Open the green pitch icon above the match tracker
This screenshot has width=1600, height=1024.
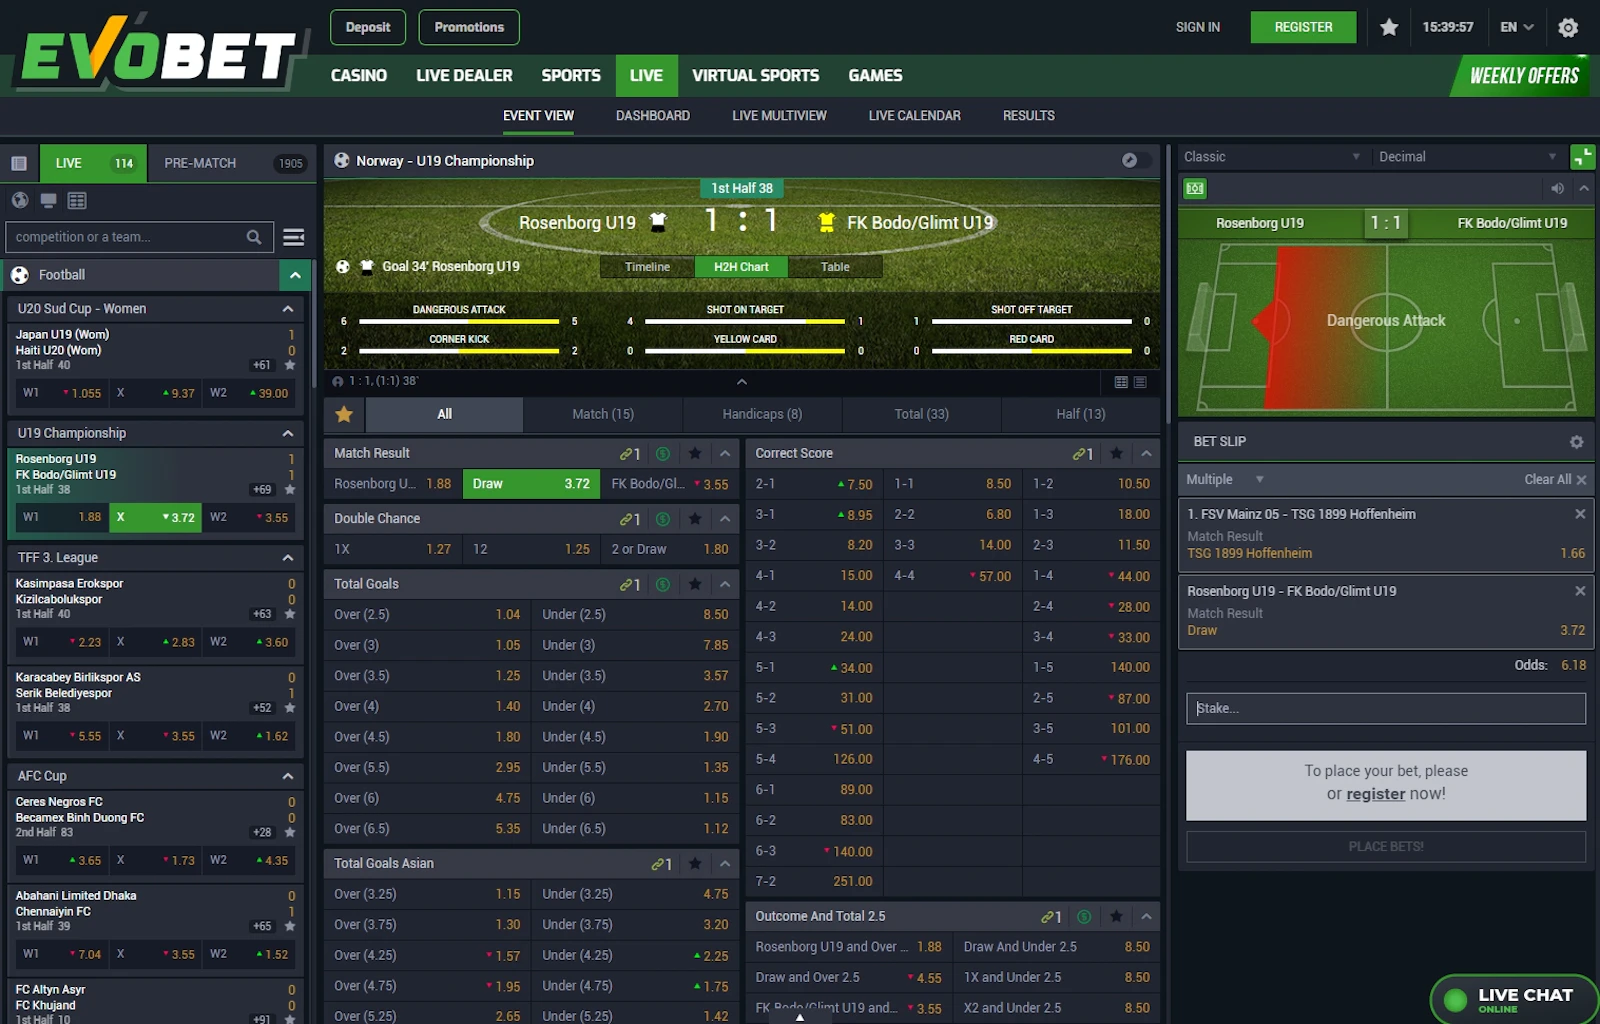pos(1193,189)
